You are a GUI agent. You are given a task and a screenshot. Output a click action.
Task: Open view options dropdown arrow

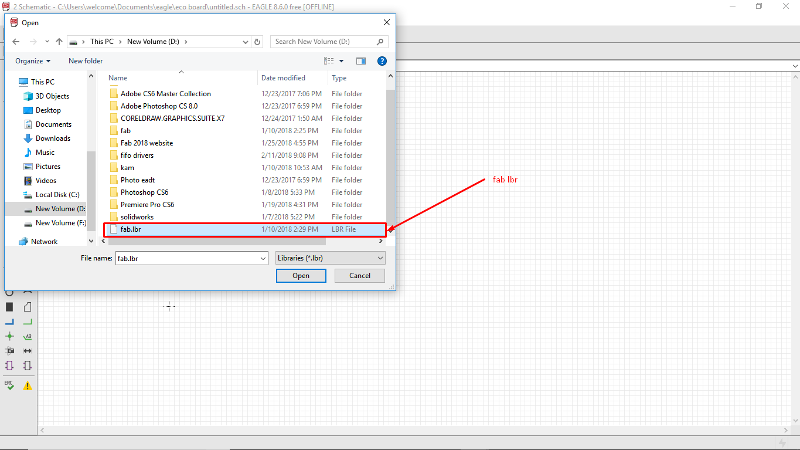coord(341,61)
